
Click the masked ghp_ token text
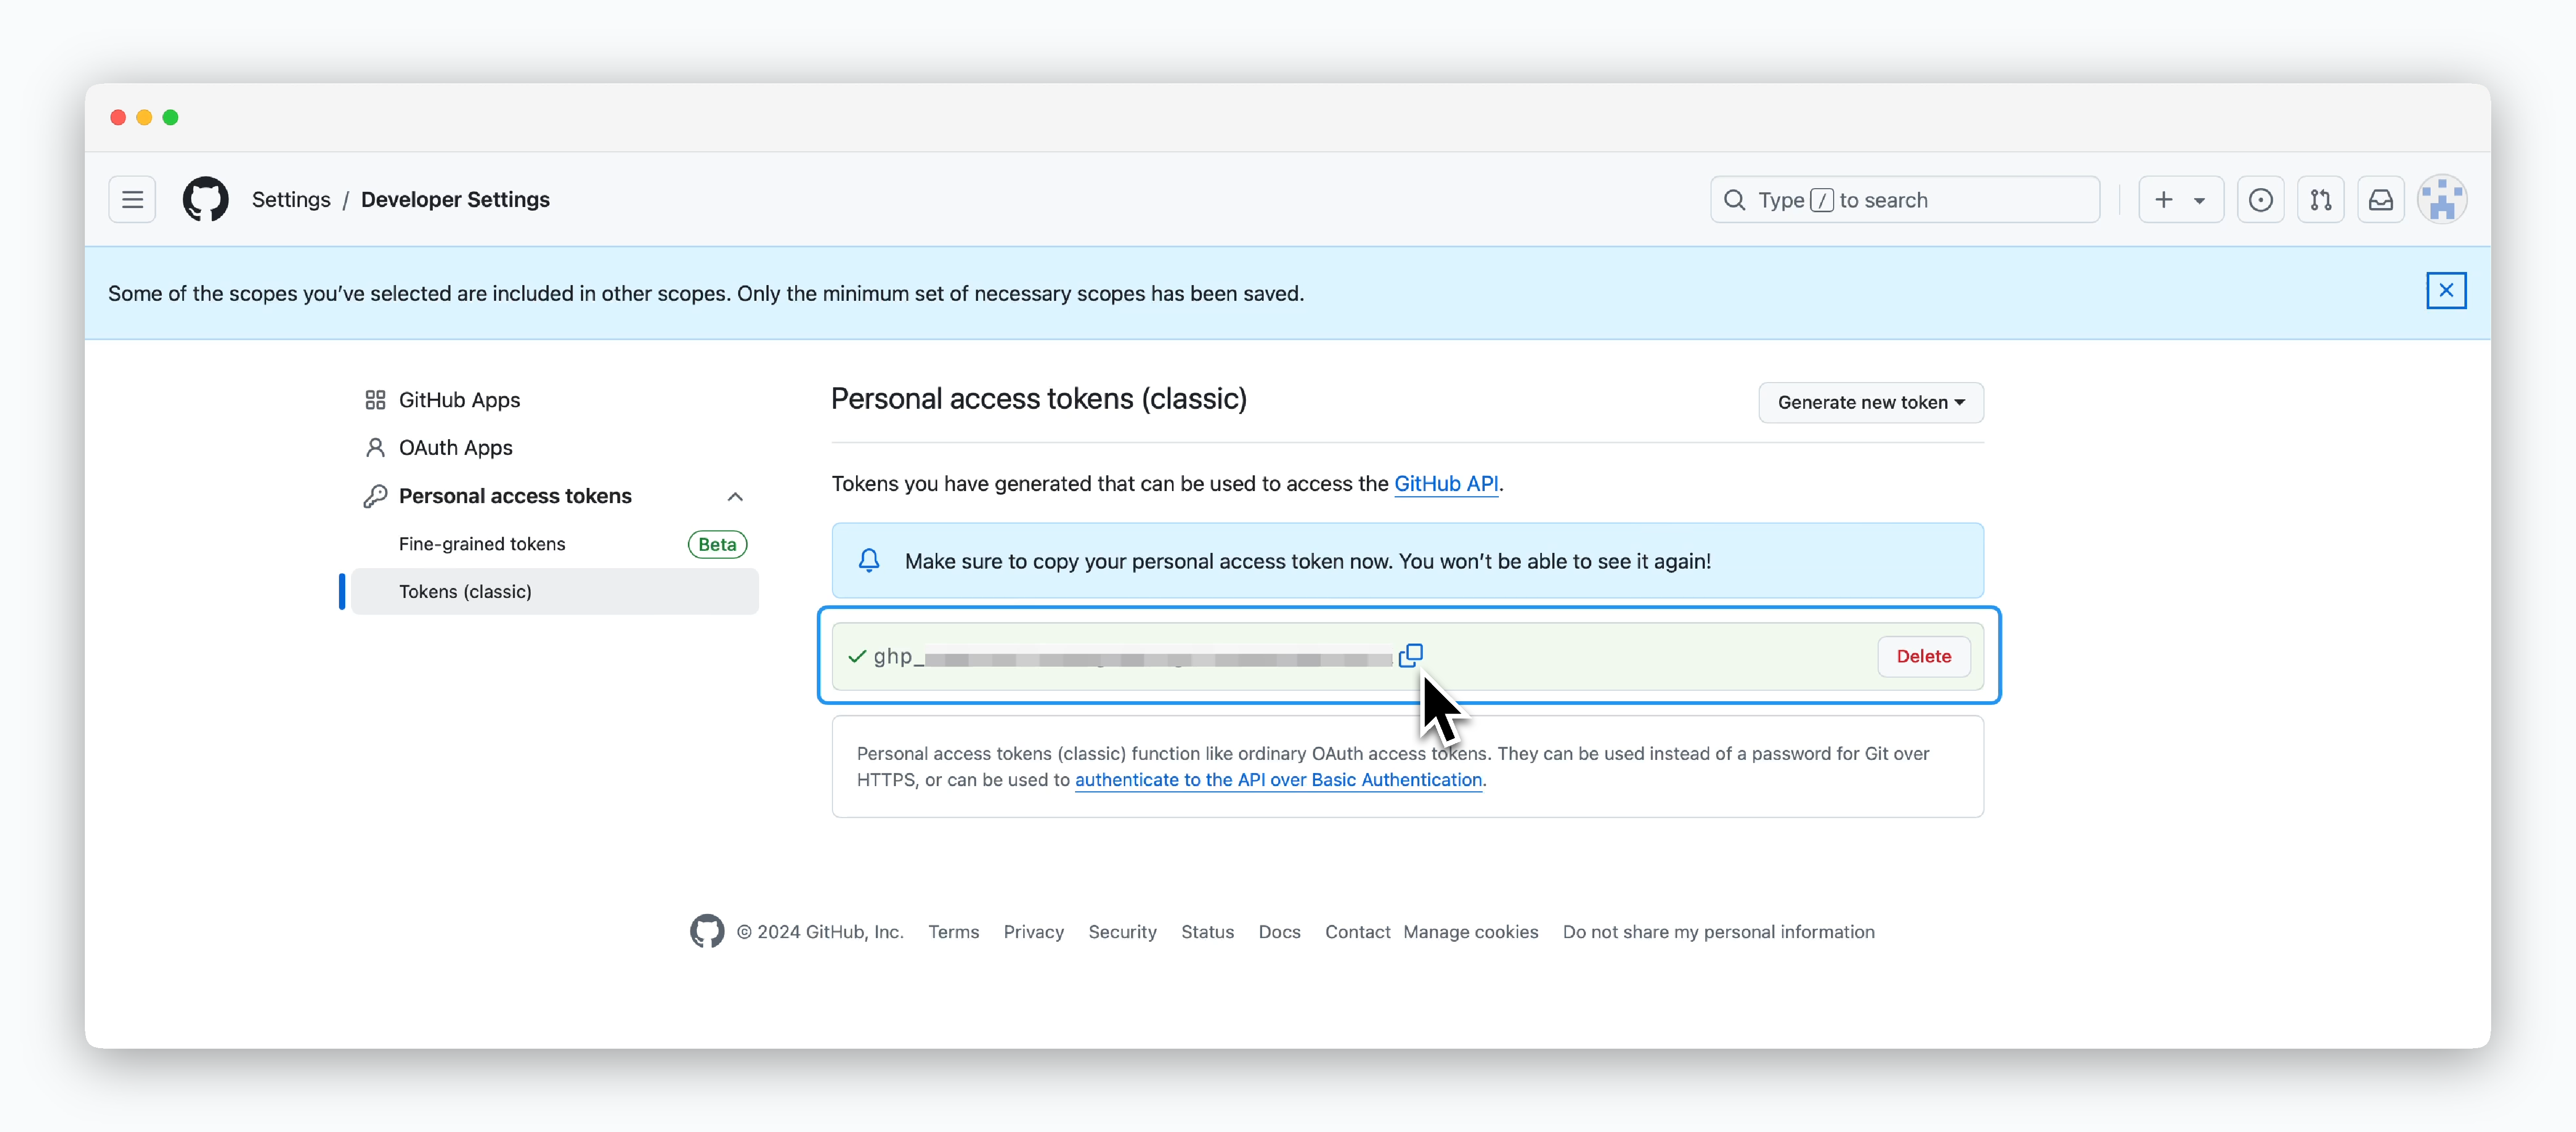click(x=1132, y=657)
